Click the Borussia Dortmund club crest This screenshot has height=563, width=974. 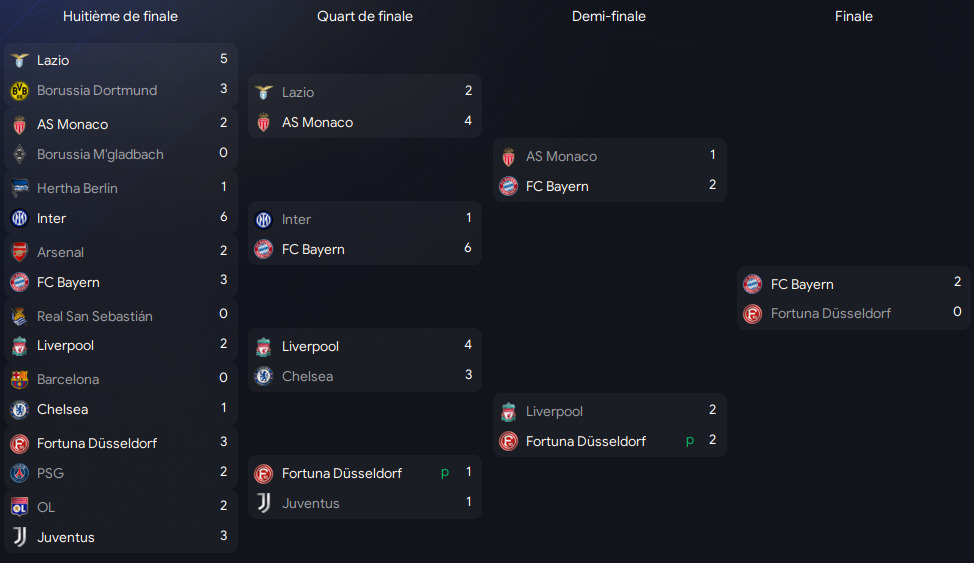coord(19,90)
